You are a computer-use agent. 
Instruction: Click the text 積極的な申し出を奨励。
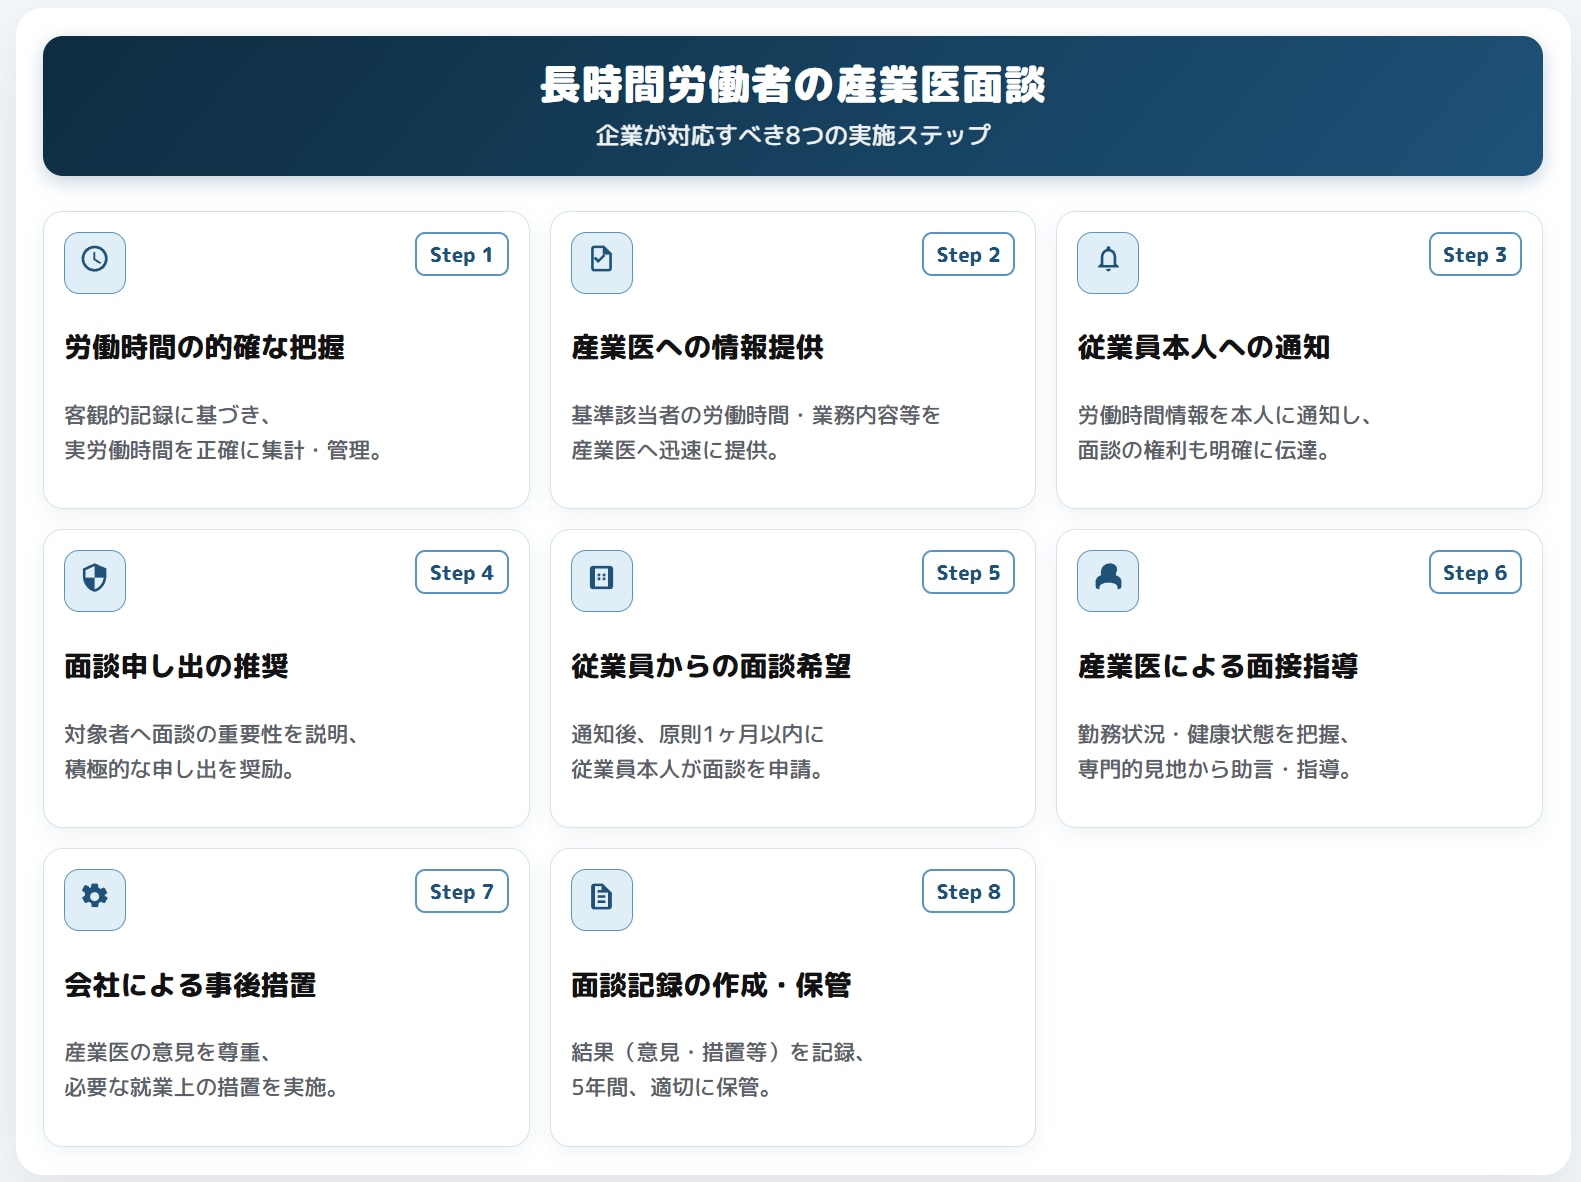tap(180, 769)
